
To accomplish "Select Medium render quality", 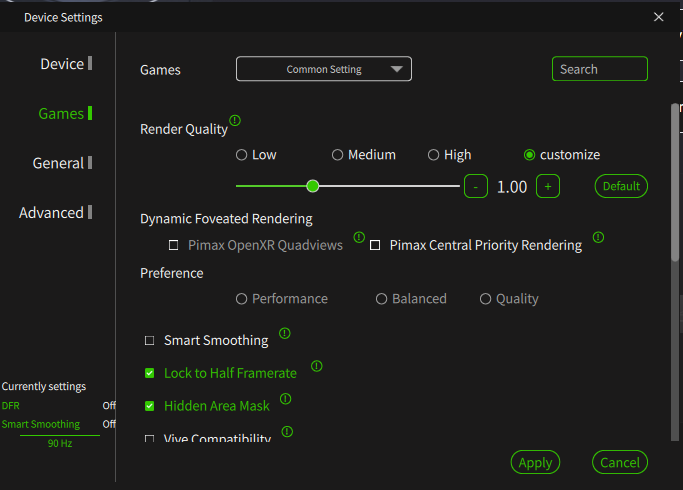I will (337, 155).
